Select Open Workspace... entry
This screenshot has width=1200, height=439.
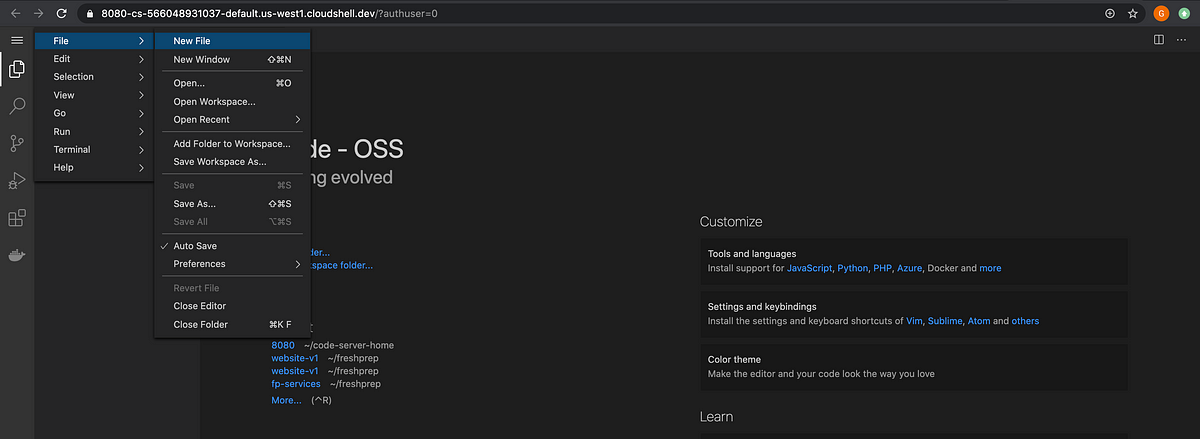[x=233, y=101]
